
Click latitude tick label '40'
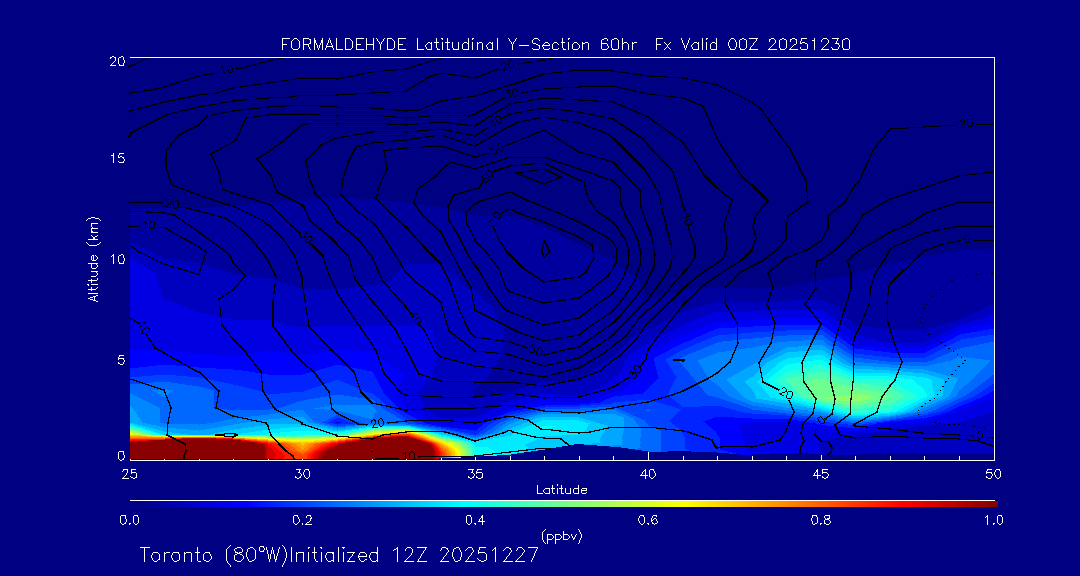click(x=648, y=474)
